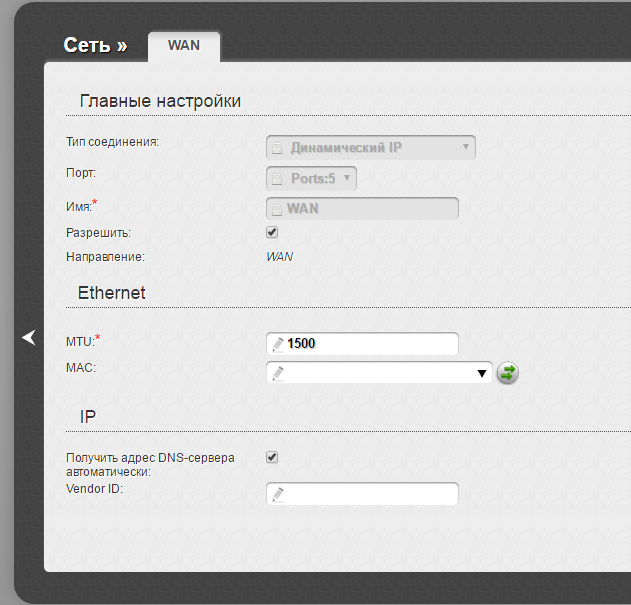Open the Порт Ports:5 dropdown

[x=312, y=178]
